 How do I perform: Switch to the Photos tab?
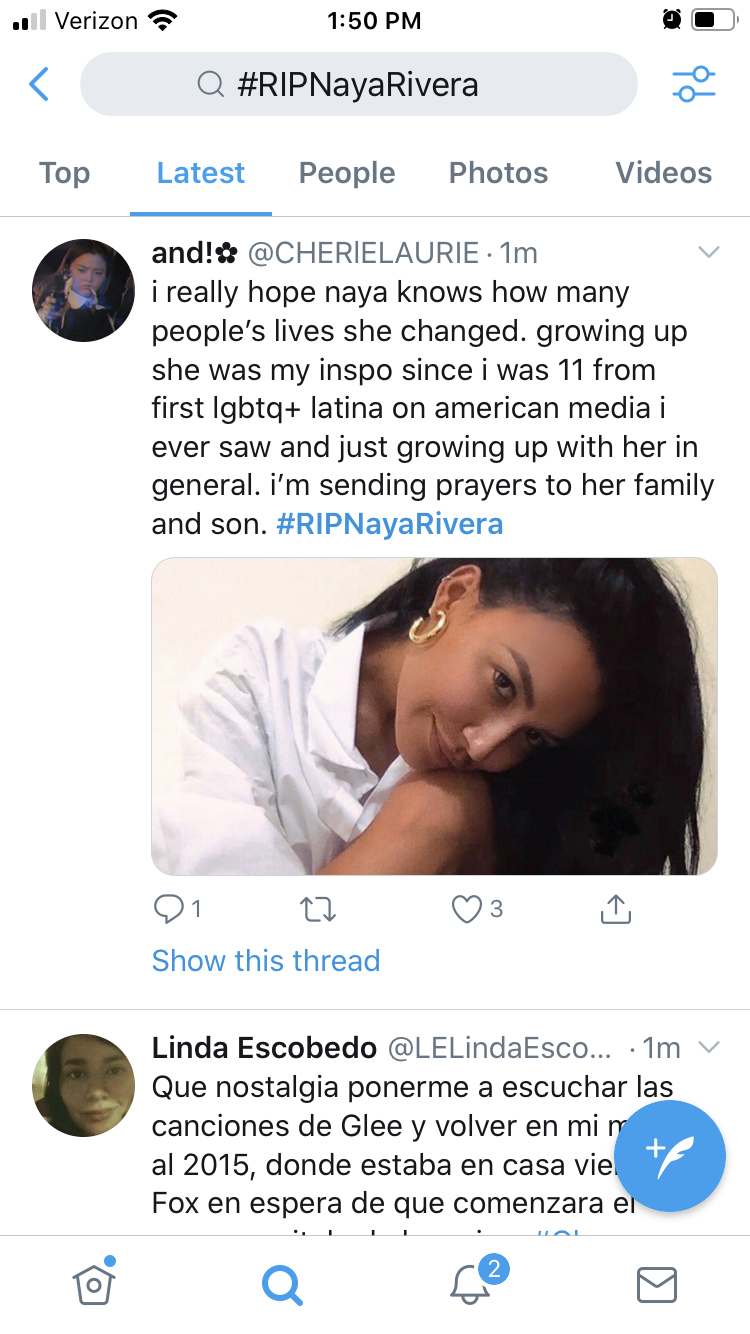click(x=498, y=173)
